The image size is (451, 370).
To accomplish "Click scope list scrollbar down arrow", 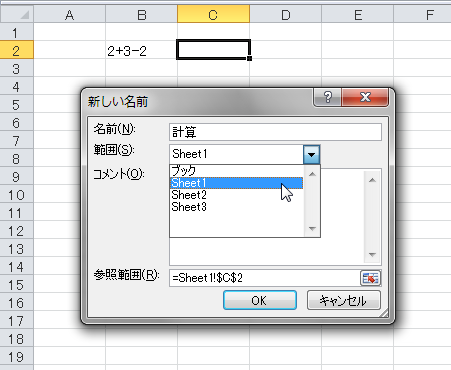I will coord(312,228).
